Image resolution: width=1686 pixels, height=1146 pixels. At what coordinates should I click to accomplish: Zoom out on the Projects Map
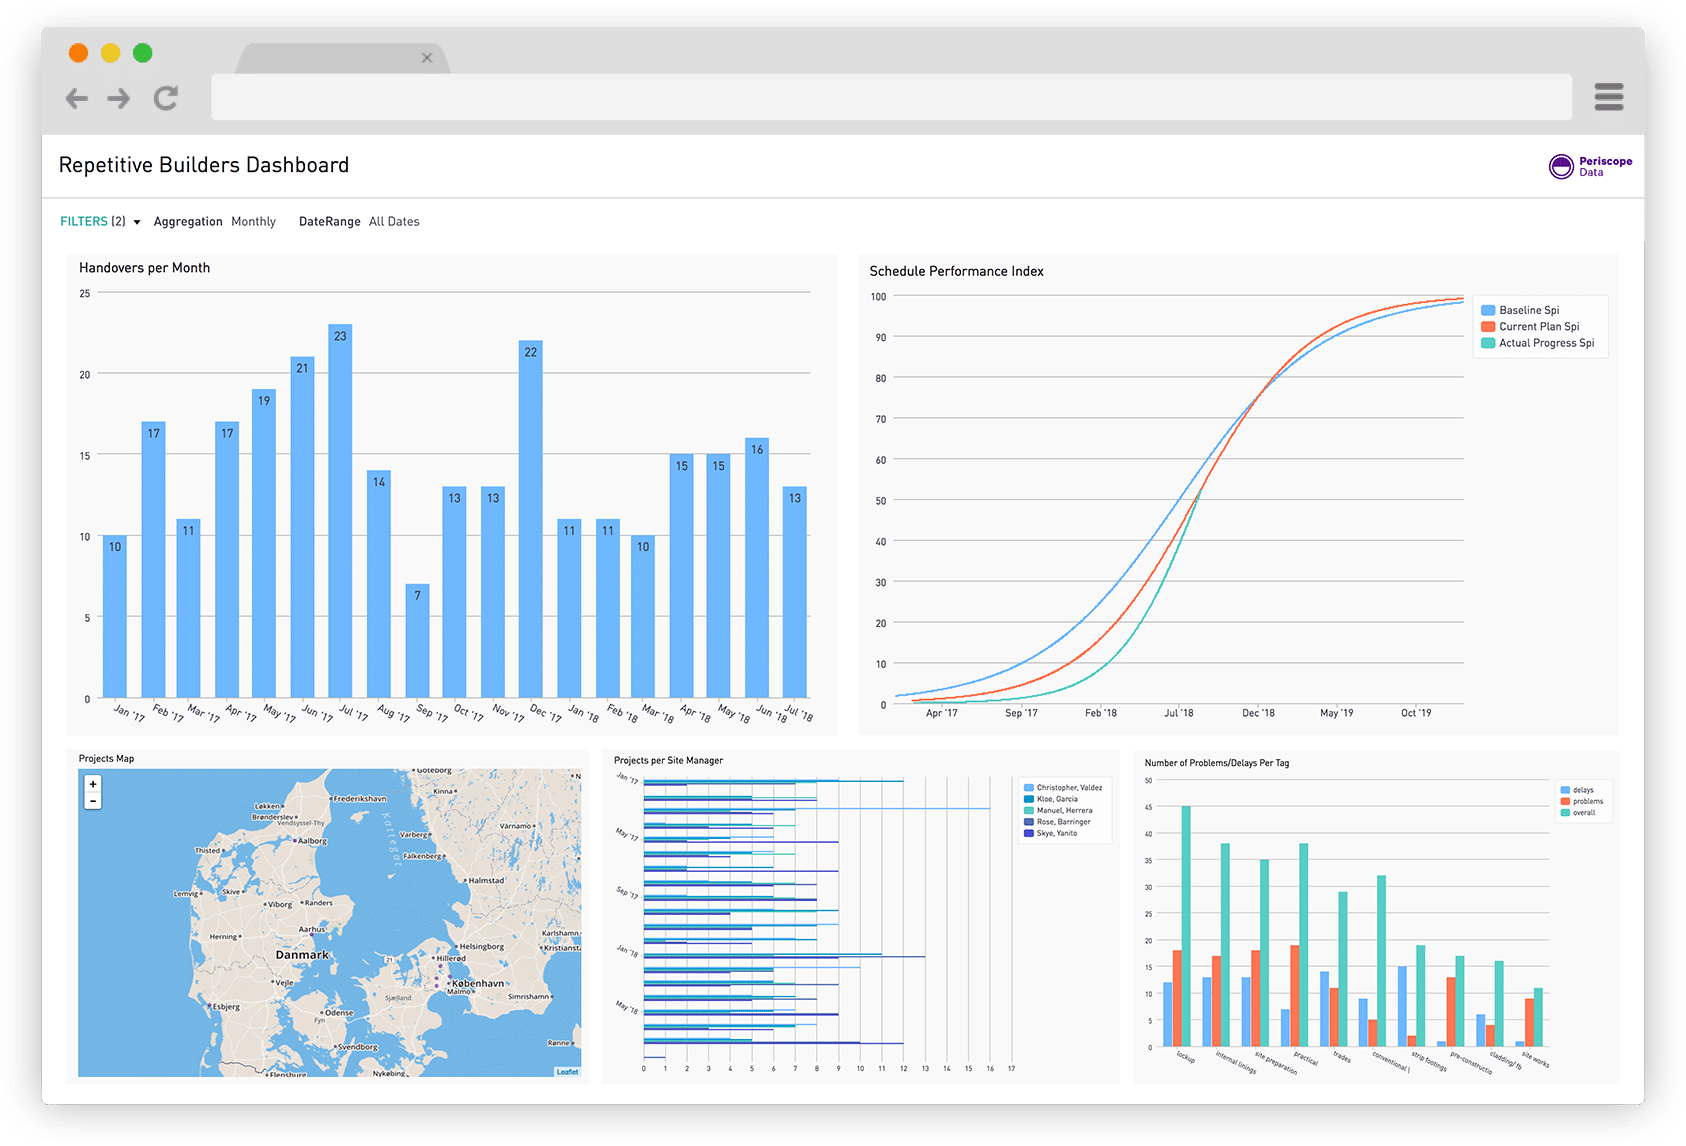93,801
